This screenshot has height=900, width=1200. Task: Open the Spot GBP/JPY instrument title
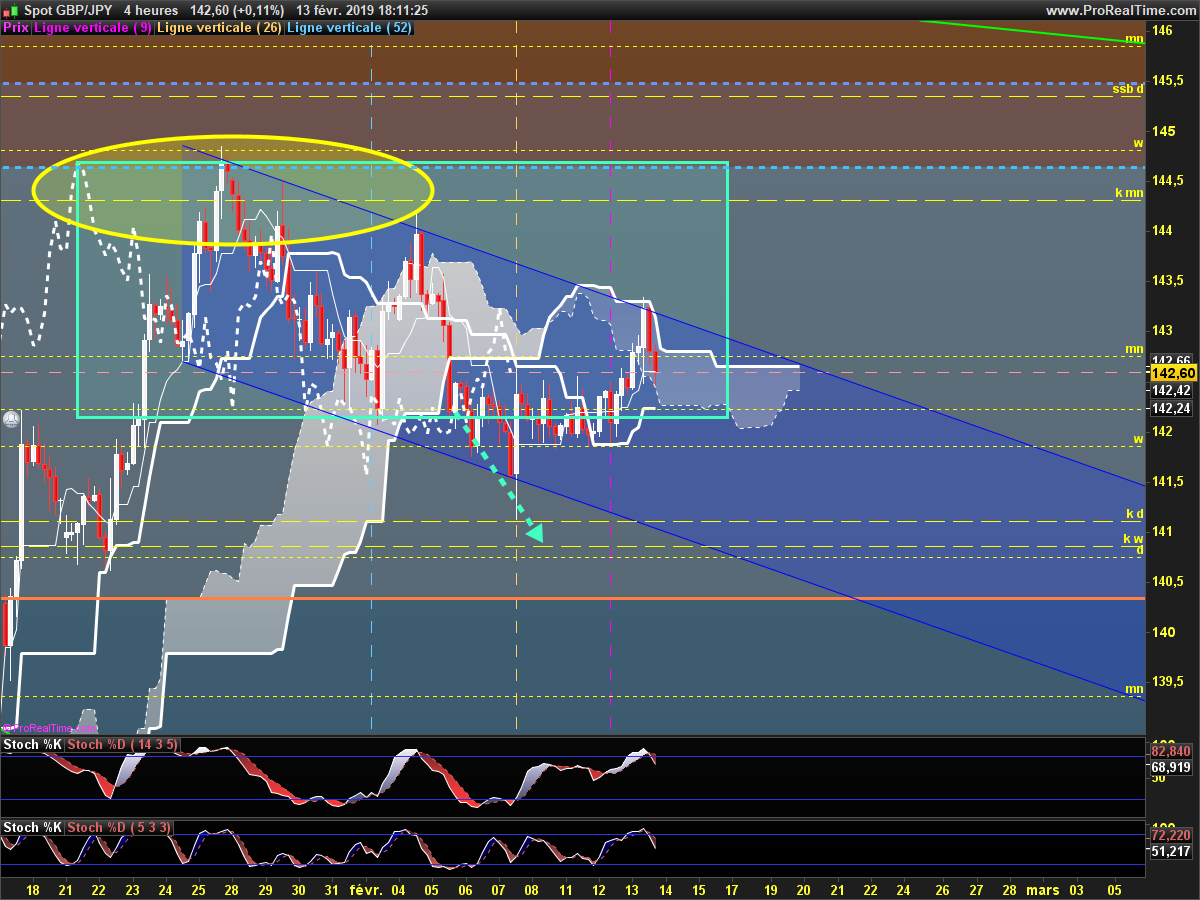[67, 10]
